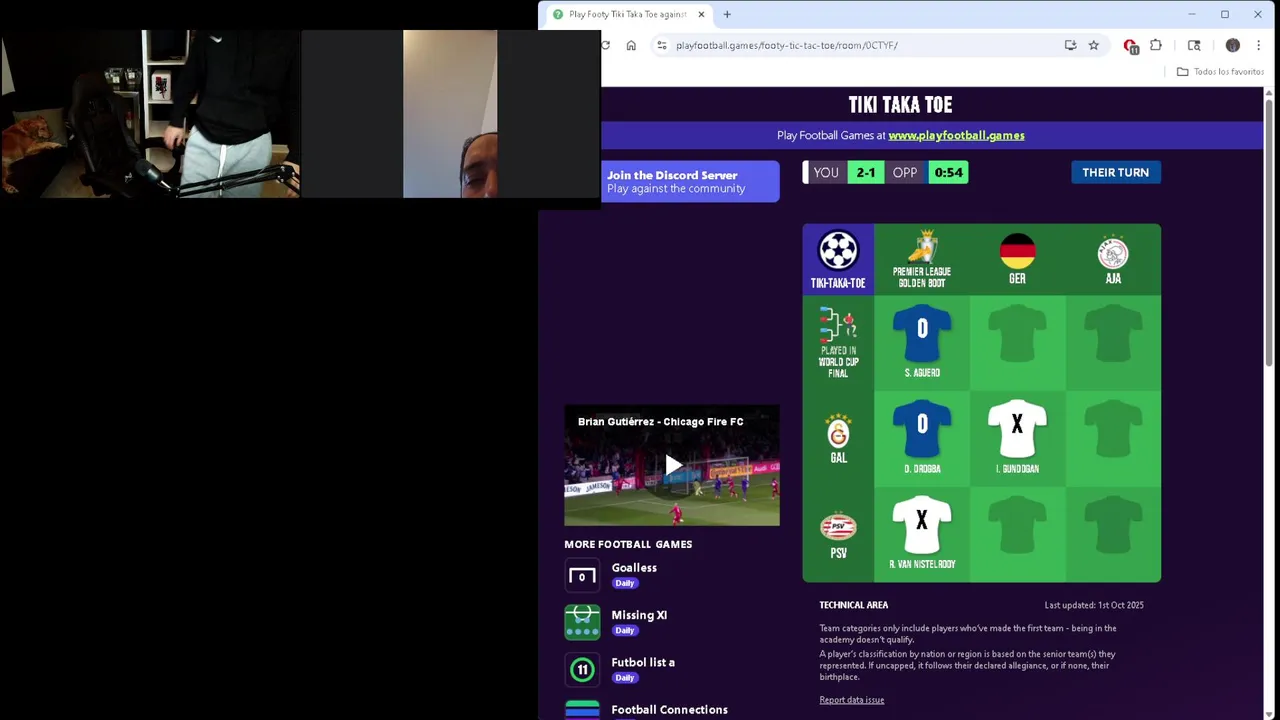
Task: Pick the empty World Cup Final and GER cell
Action: coord(1017,343)
